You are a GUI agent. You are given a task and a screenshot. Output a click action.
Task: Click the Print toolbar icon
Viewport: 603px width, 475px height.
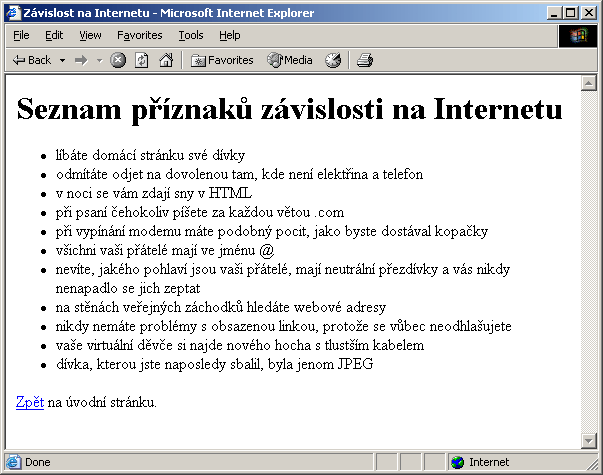(365, 60)
